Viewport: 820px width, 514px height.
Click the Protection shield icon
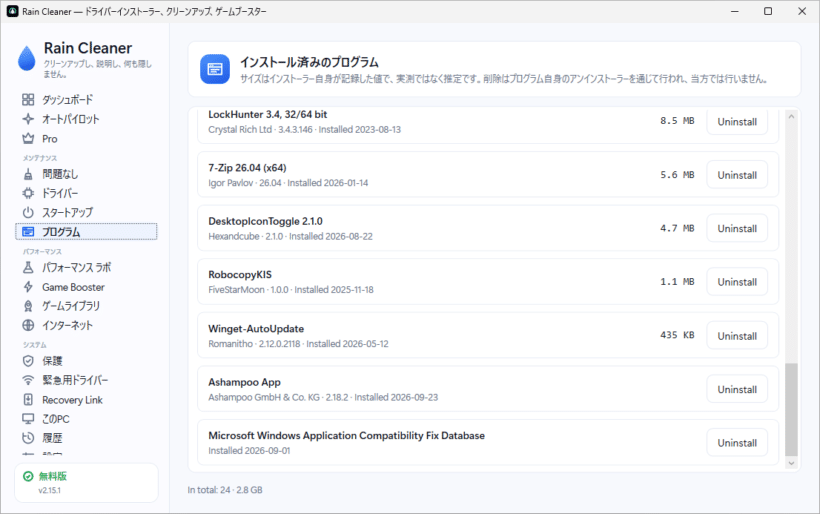(x=28, y=361)
